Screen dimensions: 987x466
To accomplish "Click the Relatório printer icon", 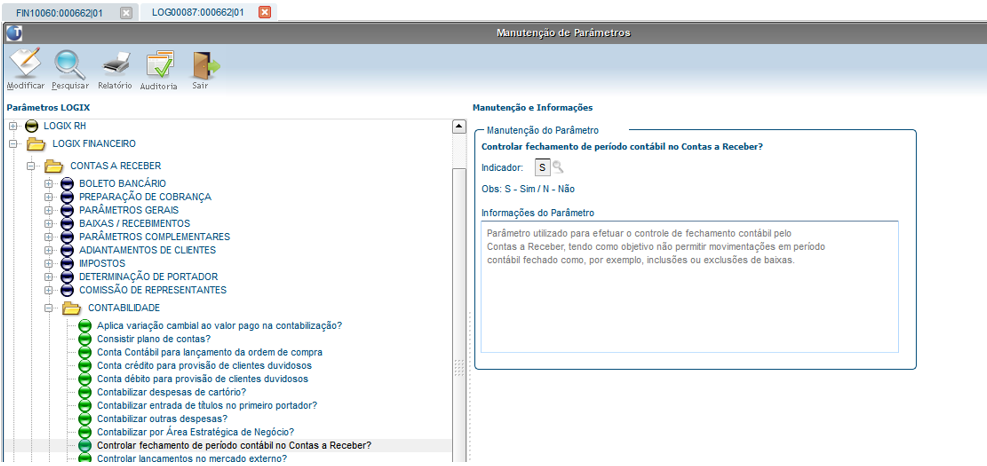I will click(x=116, y=64).
